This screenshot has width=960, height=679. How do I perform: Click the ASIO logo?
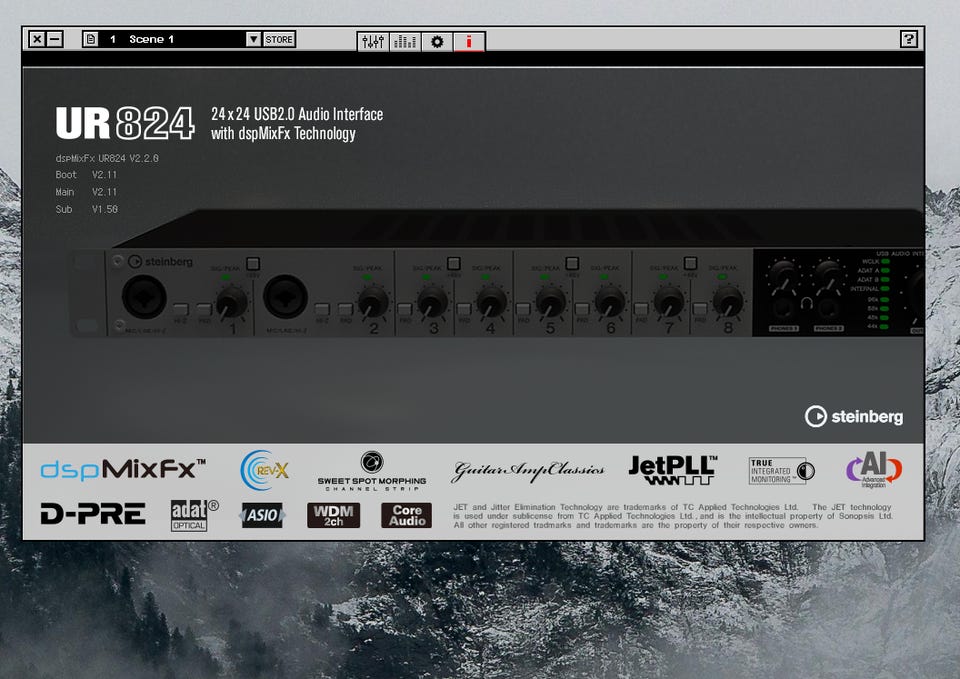pos(262,515)
